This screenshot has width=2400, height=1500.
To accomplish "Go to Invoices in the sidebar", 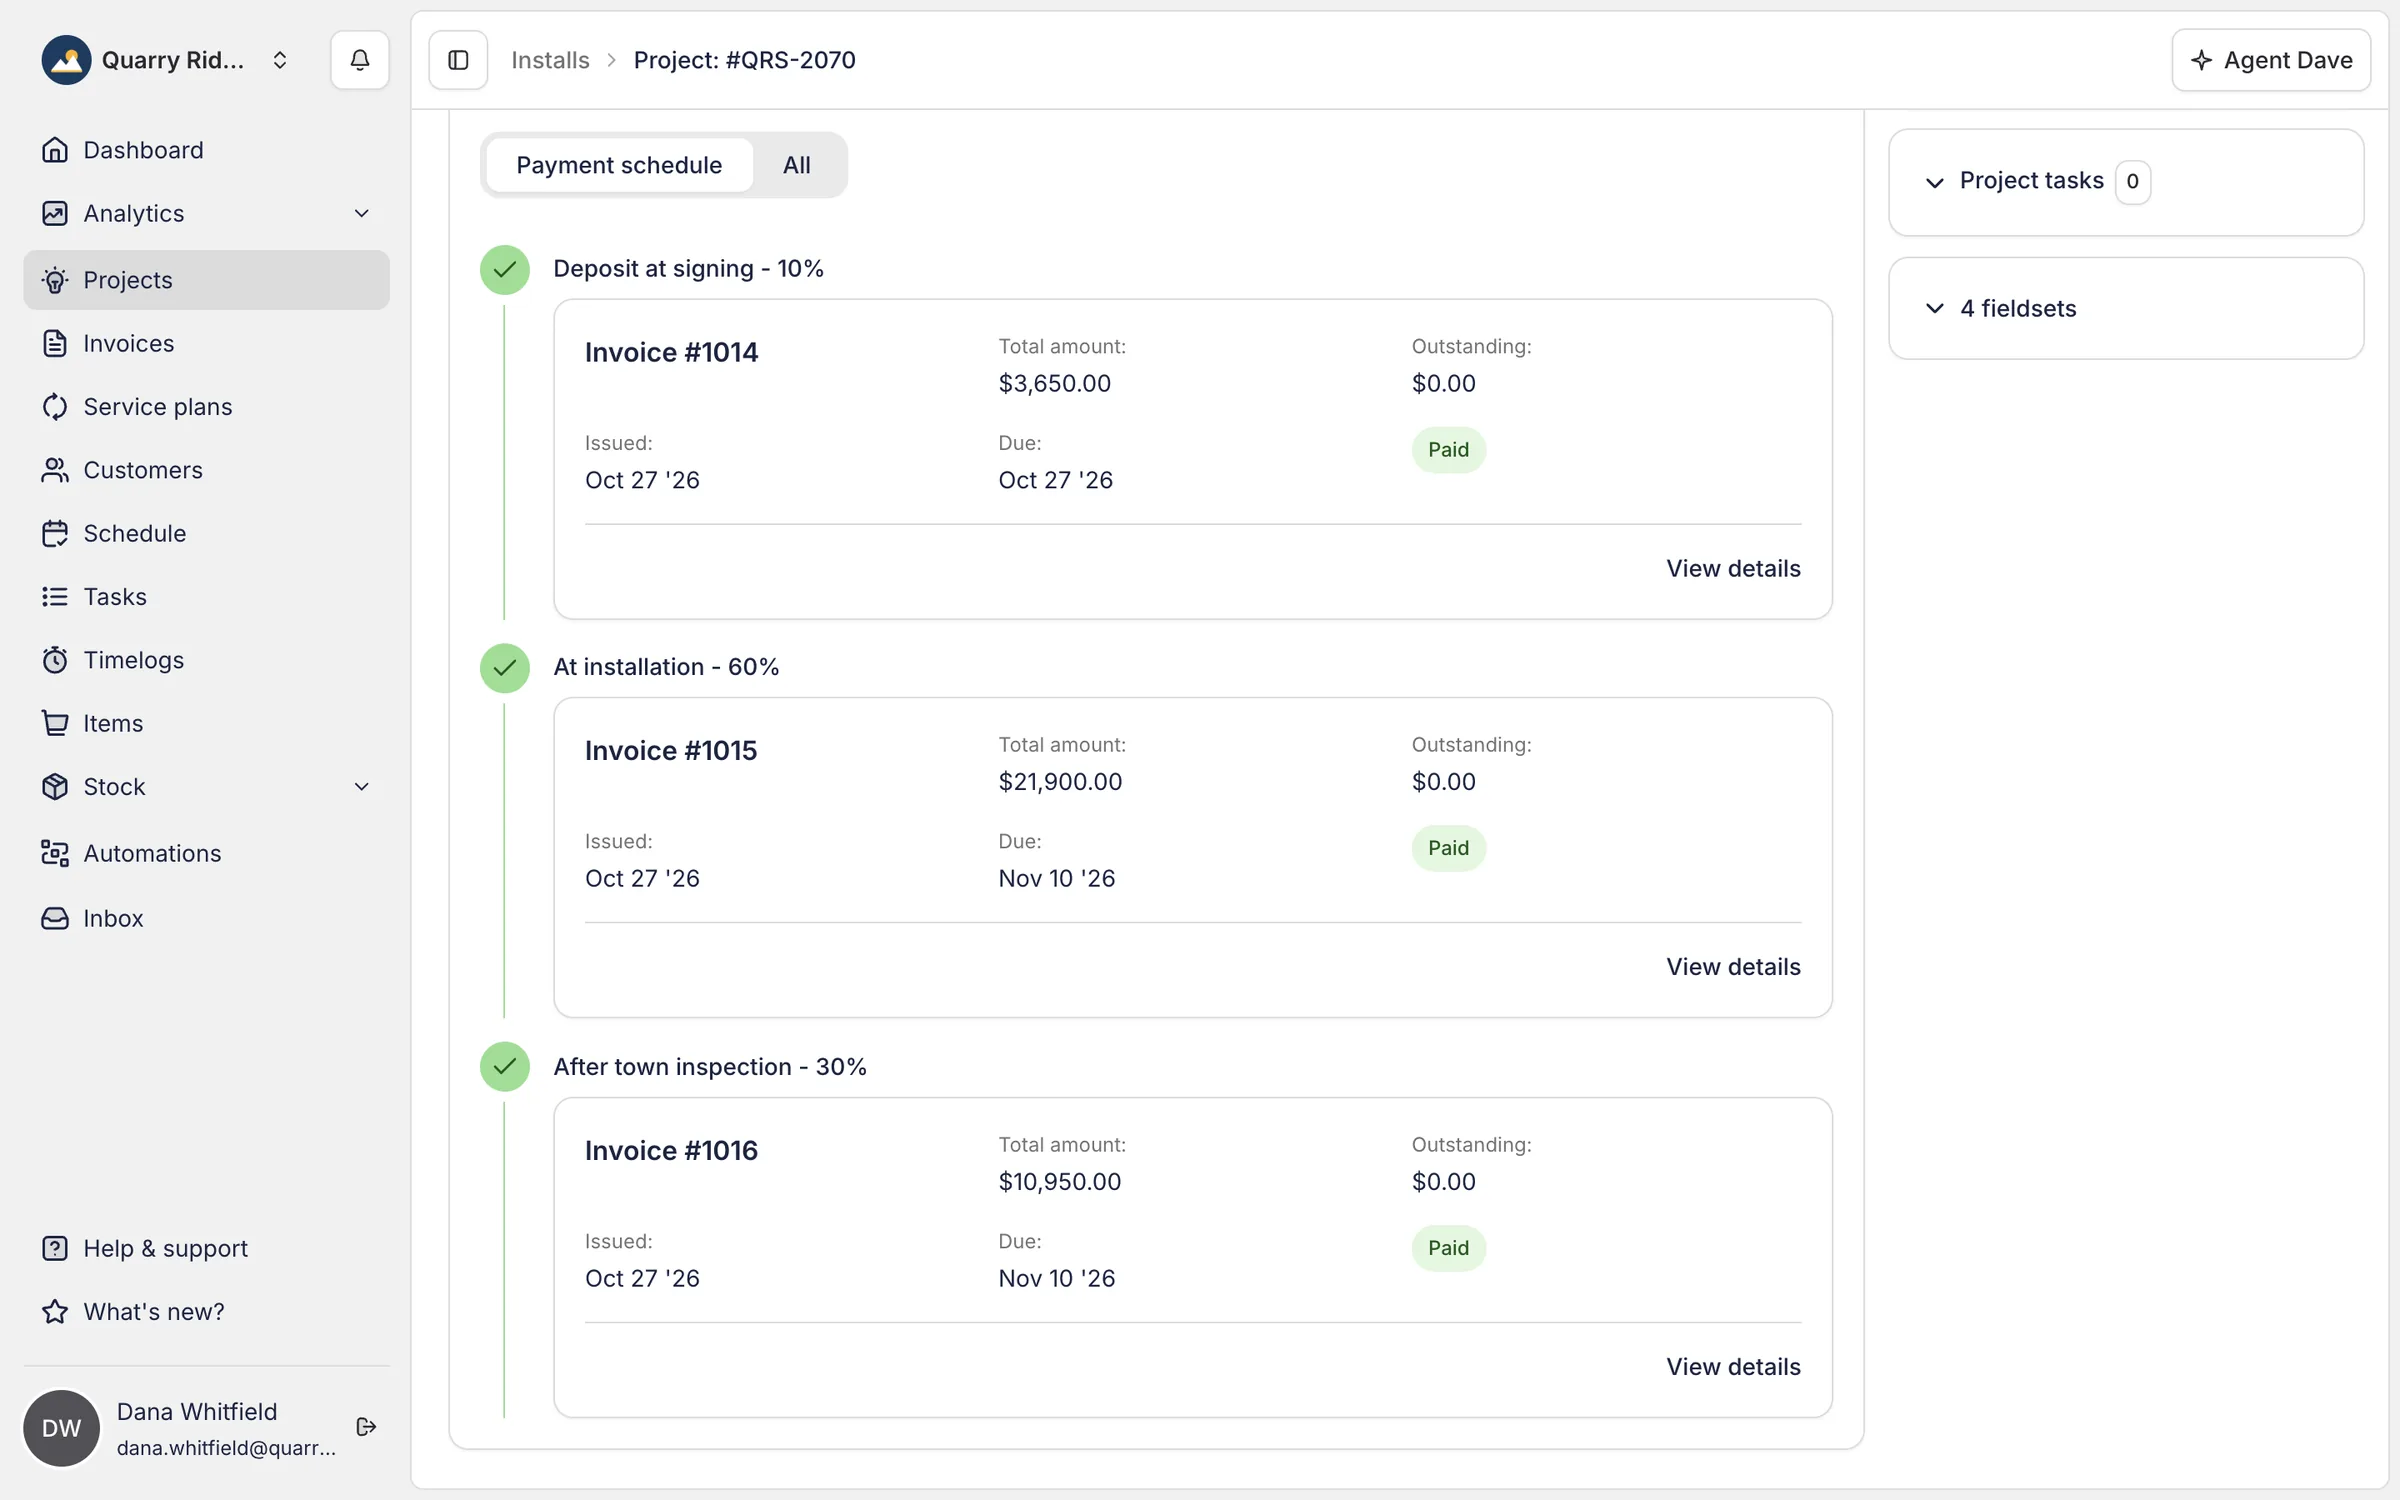I will pyautogui.click(x=206, y=343).
